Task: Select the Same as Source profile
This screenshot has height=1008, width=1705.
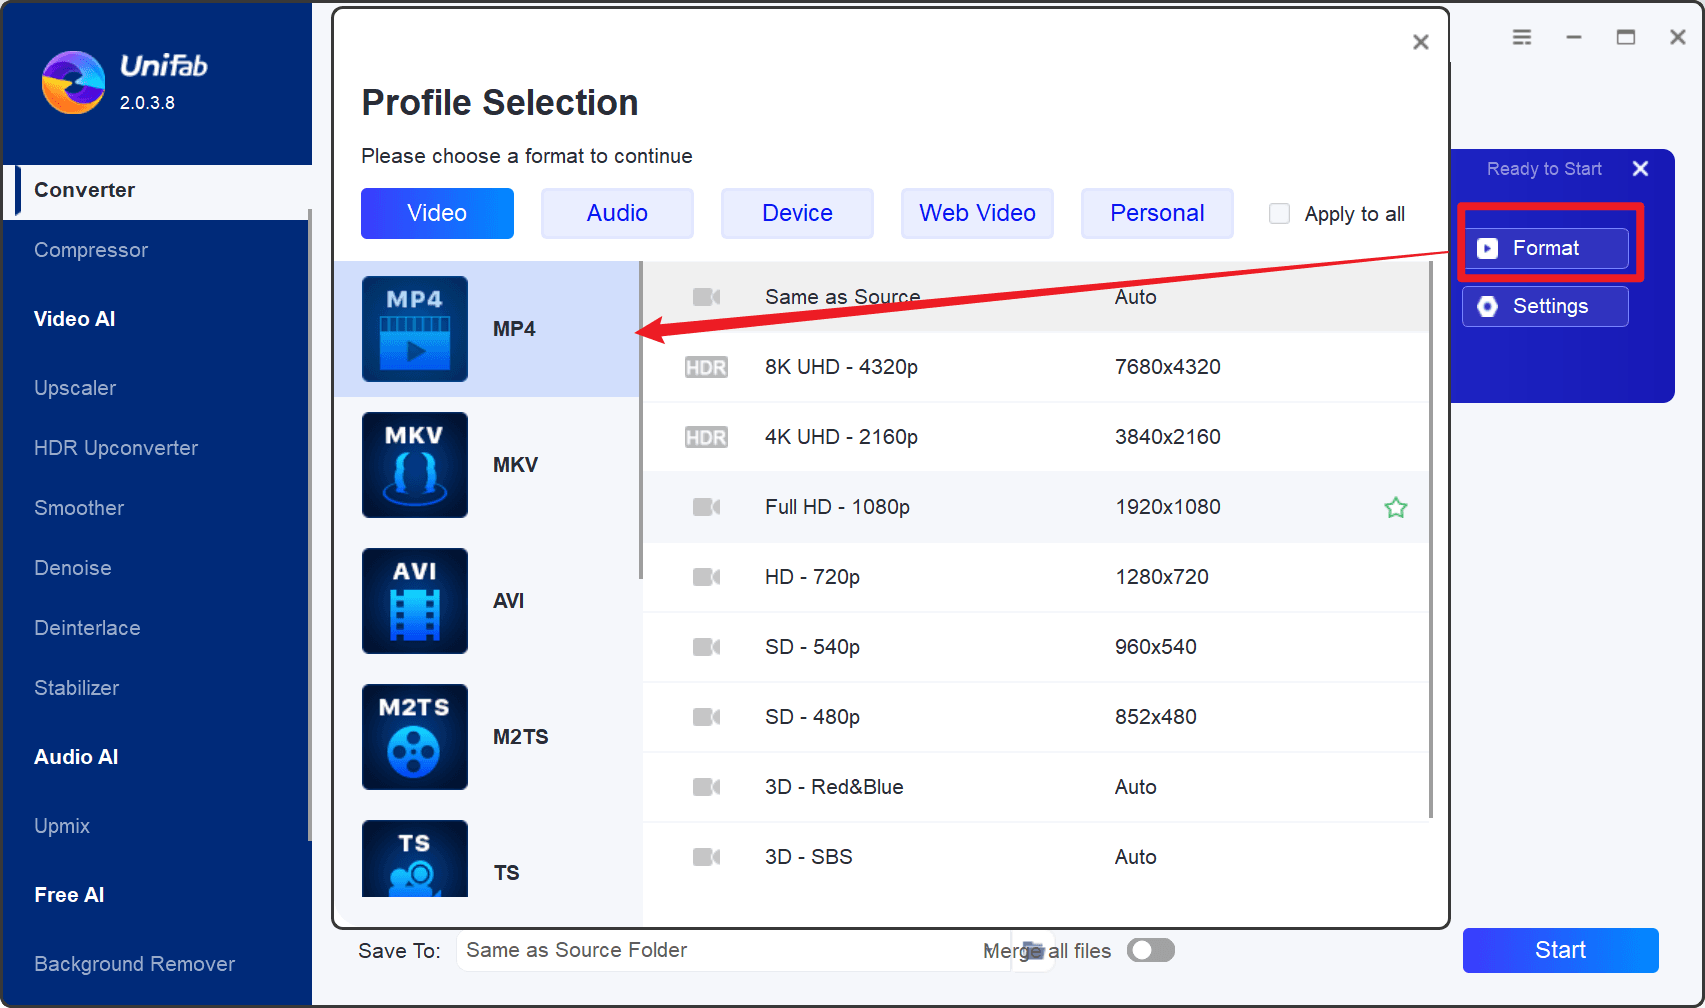Action: [x=1036, y=297]
